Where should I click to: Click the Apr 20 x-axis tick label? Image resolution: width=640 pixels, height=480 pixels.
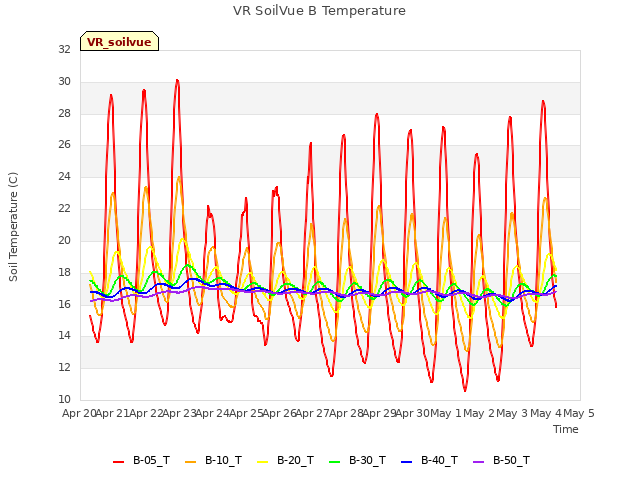[x=79, y=413]
